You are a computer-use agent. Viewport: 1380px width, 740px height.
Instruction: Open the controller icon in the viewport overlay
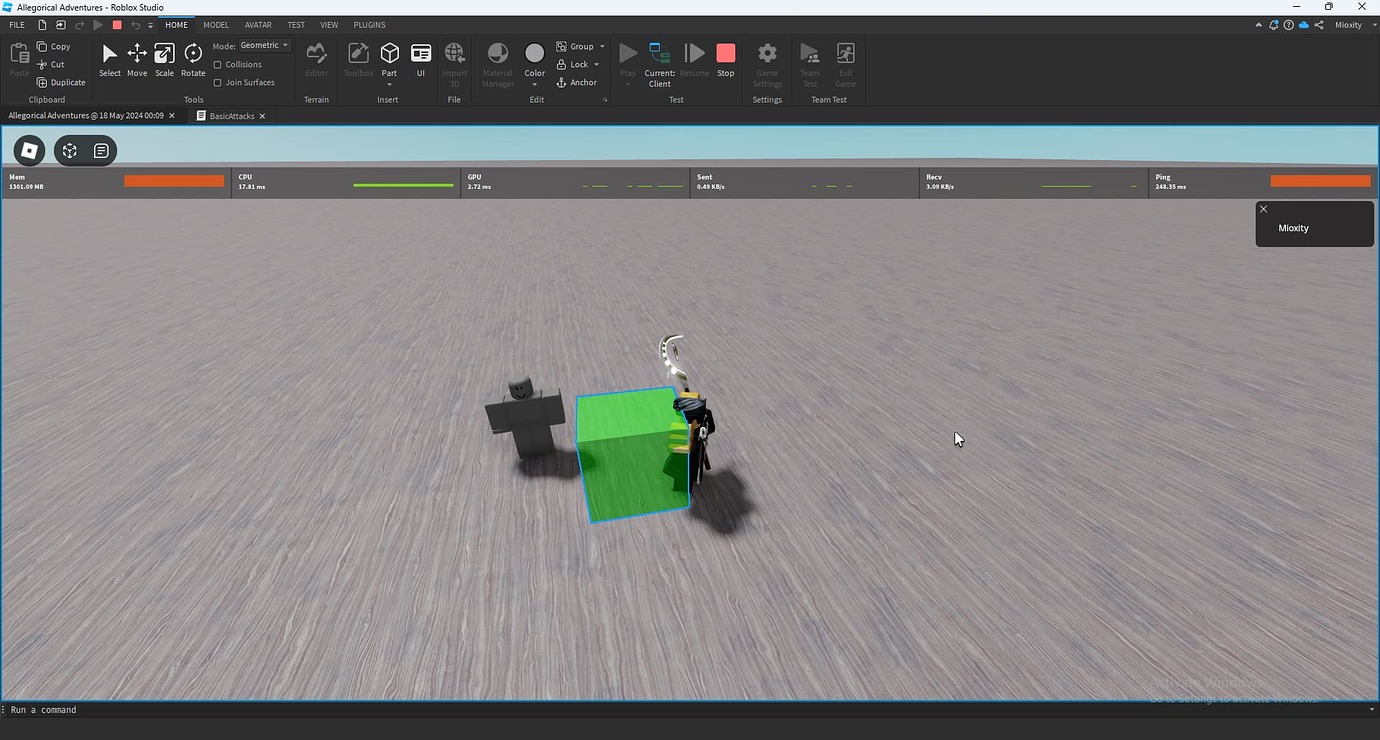coord(68,150)
